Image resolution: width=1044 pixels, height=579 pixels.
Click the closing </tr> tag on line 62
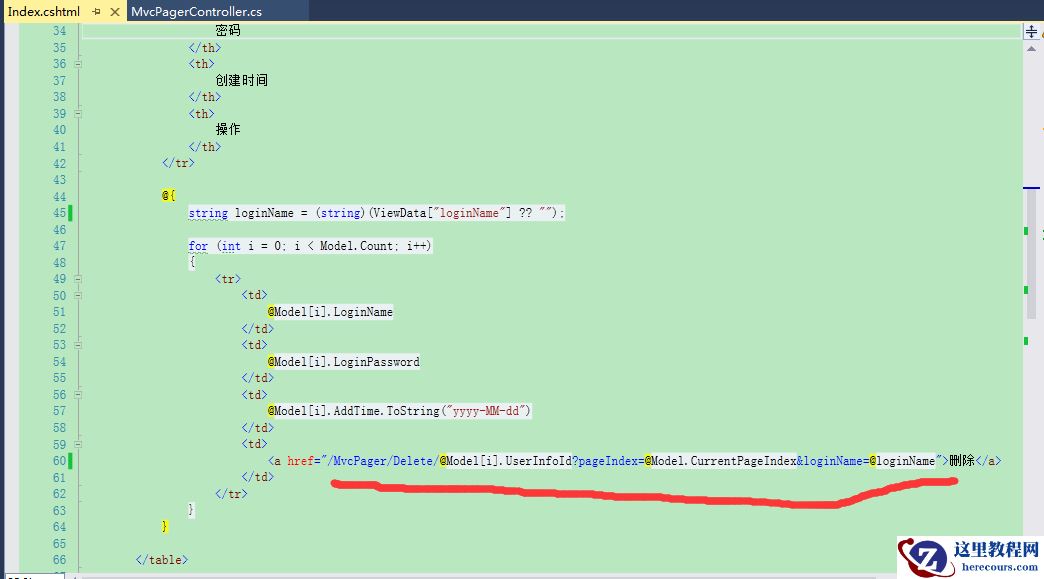(x=231, y=494)
